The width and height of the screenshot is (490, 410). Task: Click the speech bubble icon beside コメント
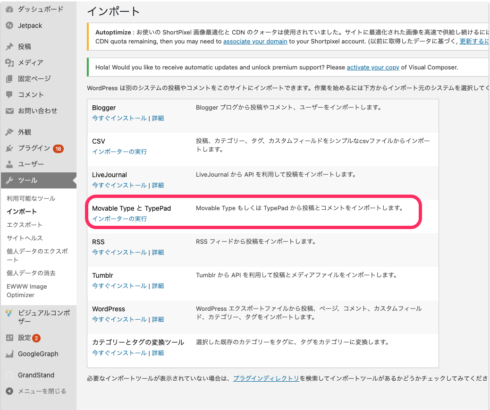[x=9, y=95]
